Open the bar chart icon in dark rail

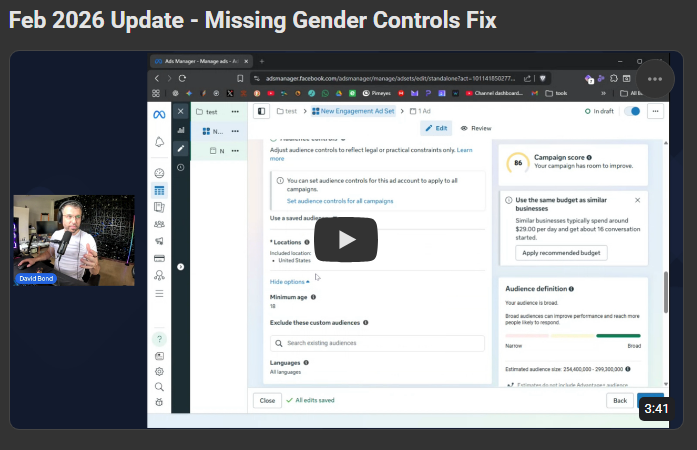point(180,130)
